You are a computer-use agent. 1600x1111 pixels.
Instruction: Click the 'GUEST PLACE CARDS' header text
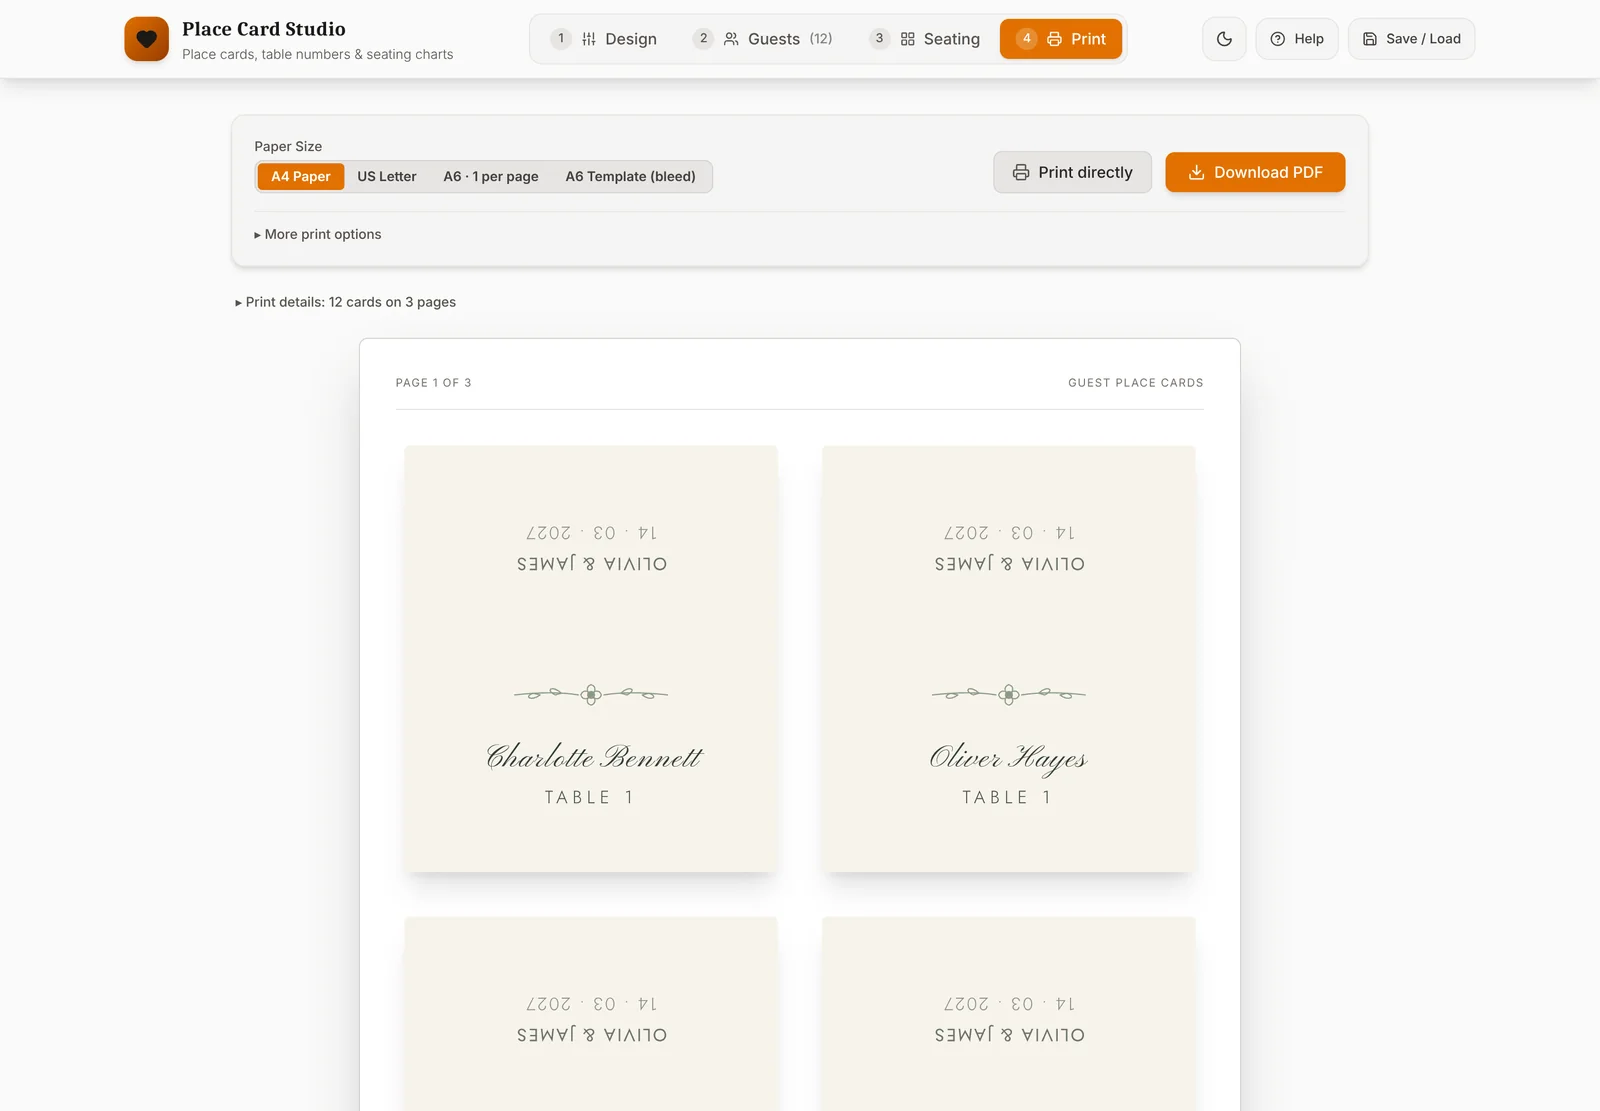[x=1136, y=383]
